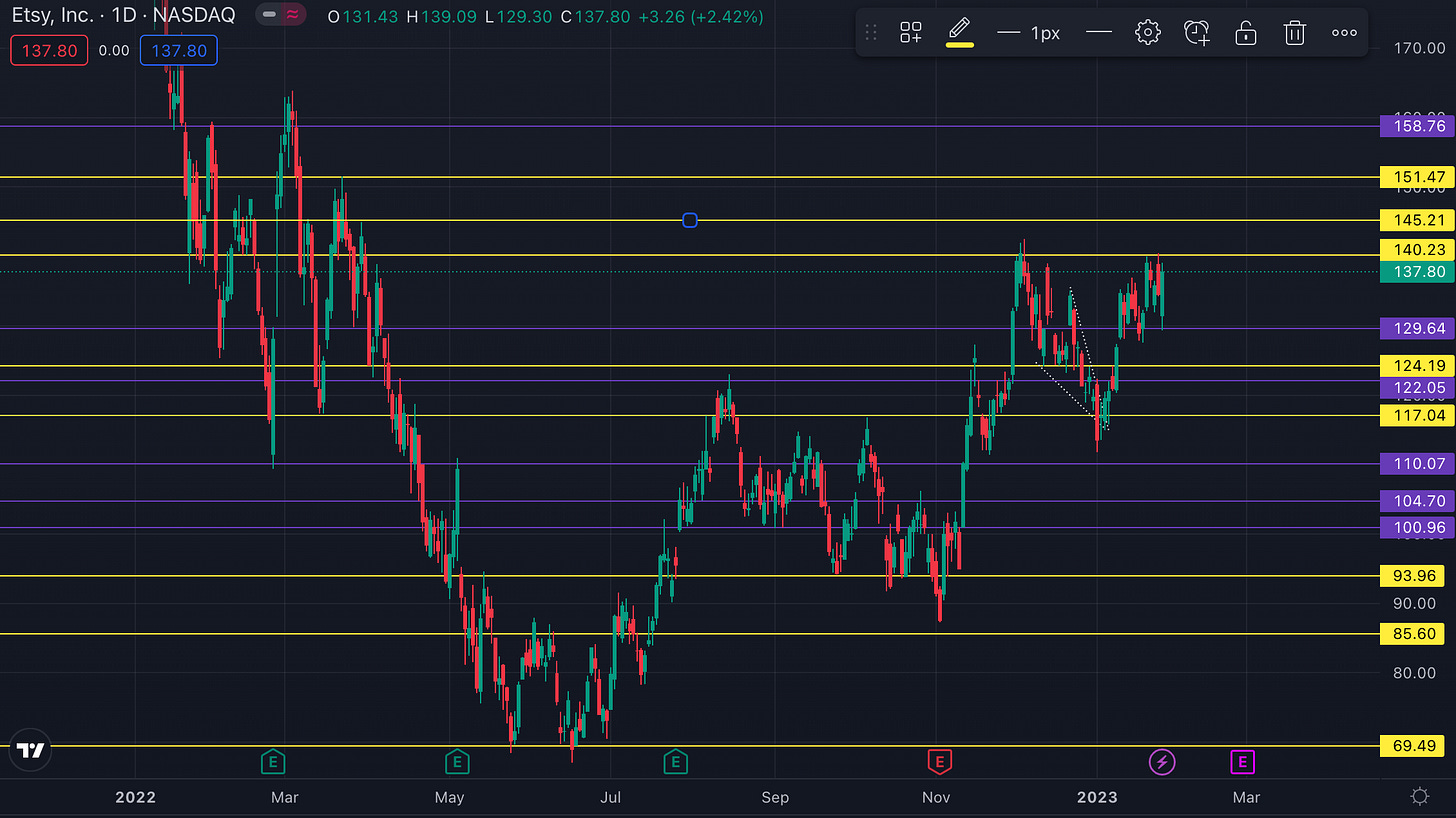
Task: Click the 170.00 axis tick label
Action: [x=1417, y=47]
